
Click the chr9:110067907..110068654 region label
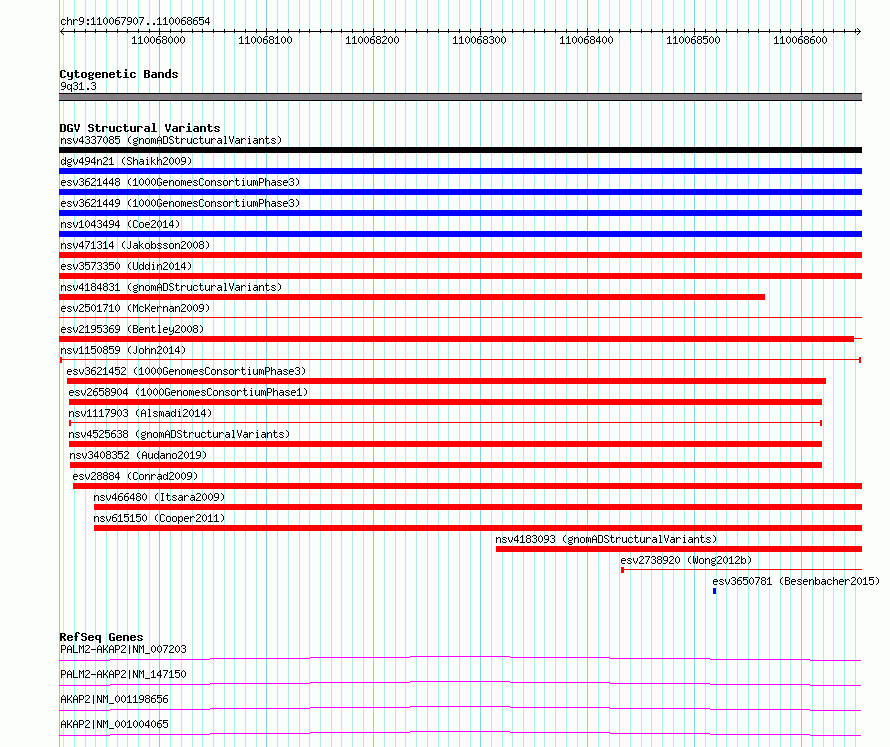(135, 21)
